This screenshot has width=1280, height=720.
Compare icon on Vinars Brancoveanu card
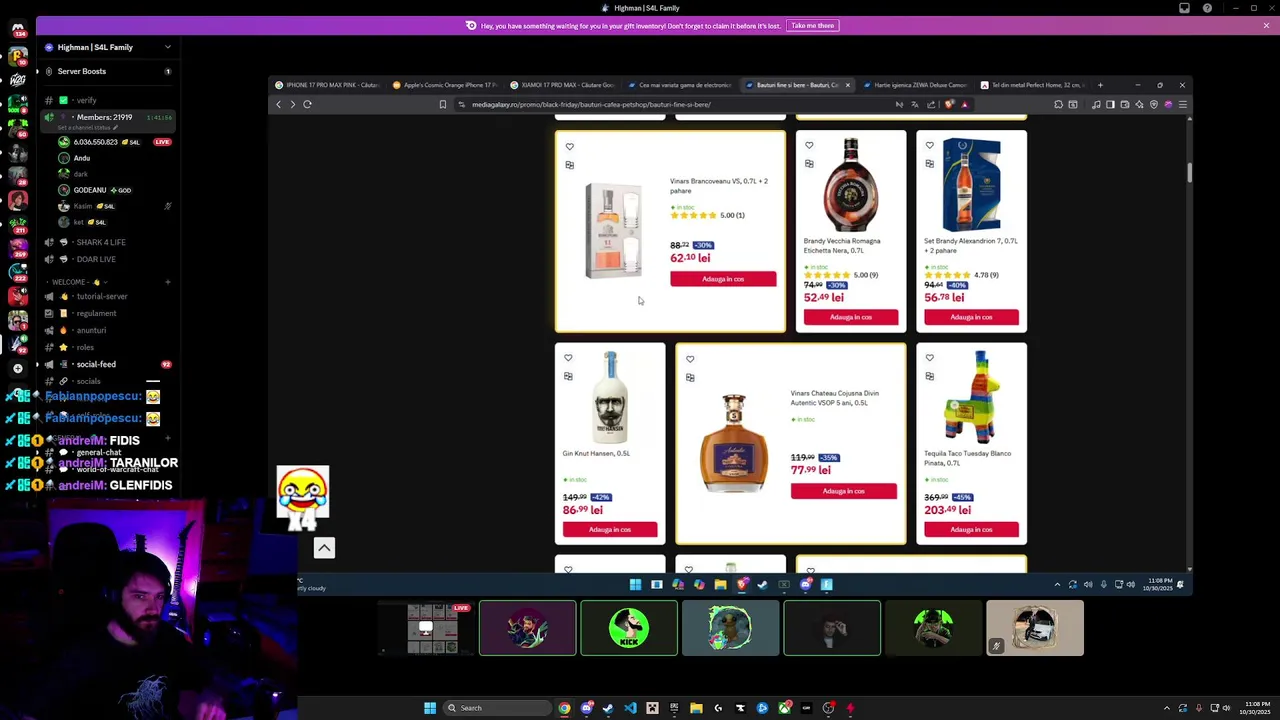pyautogui.click(x=570, y=165)
